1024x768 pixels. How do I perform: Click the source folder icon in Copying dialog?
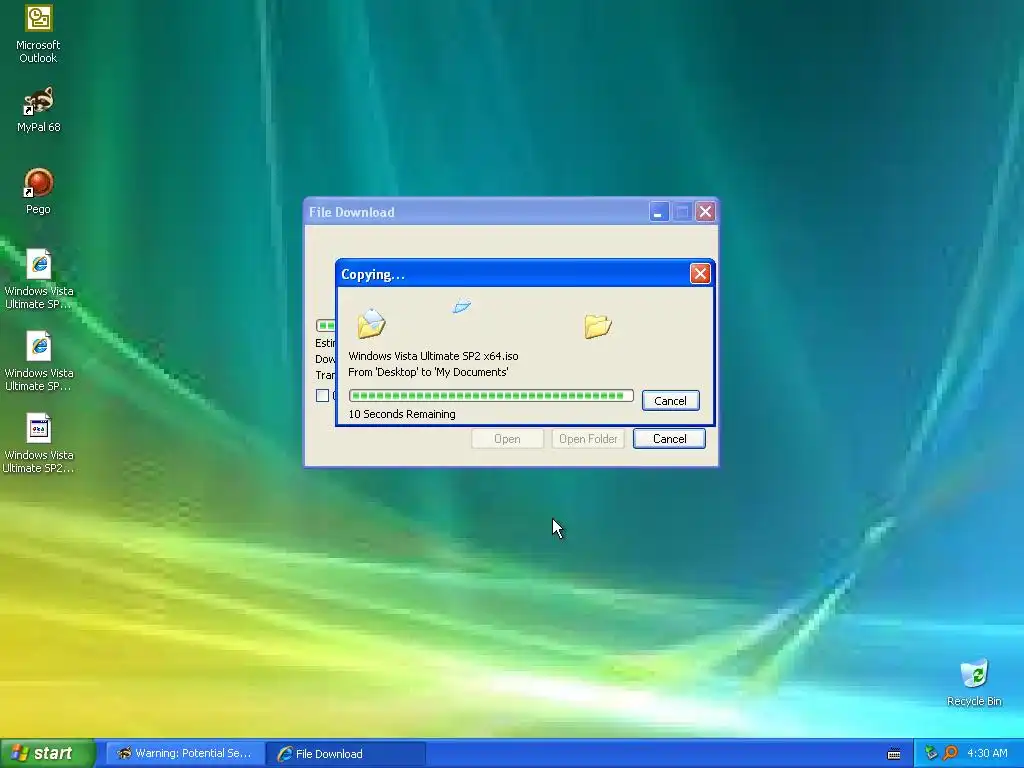pos(371,324)
